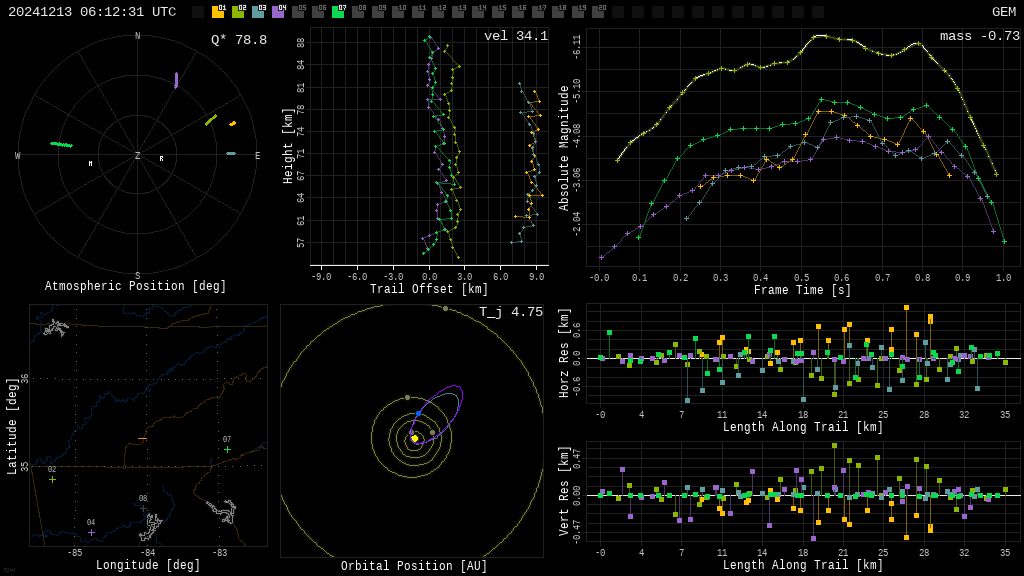The width and height of the screenshot is (1024, 576).
Task: Click the R marker in the sky plot
Action: [161, 159]
